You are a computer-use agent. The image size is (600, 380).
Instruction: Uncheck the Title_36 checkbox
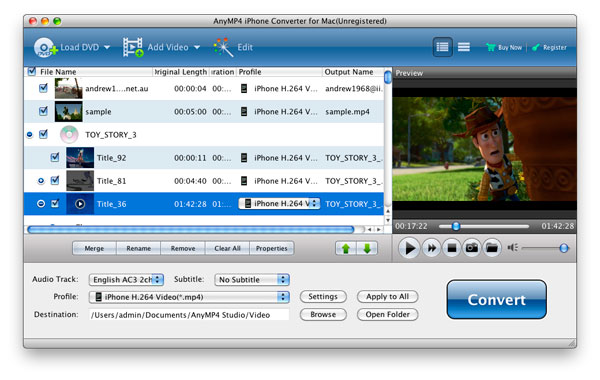(x=55, y=204)
